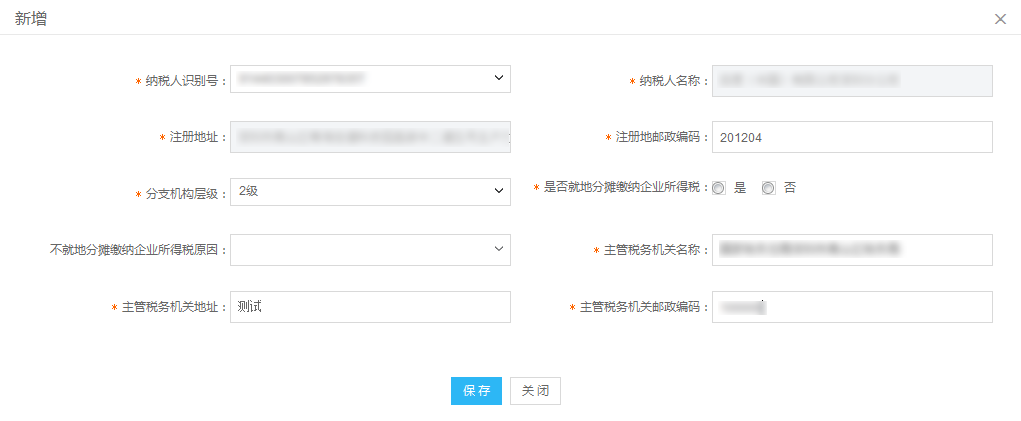
Task: Click the 纳税人名称 greyed field
Action: click(852, 81)
